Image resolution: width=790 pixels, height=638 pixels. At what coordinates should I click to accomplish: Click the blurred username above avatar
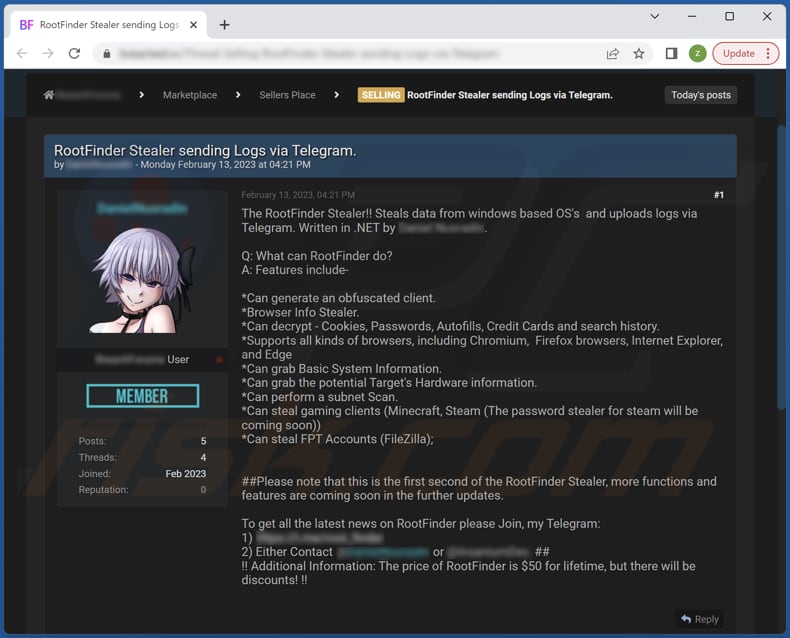pyautogui.click(x=142, y=208)
